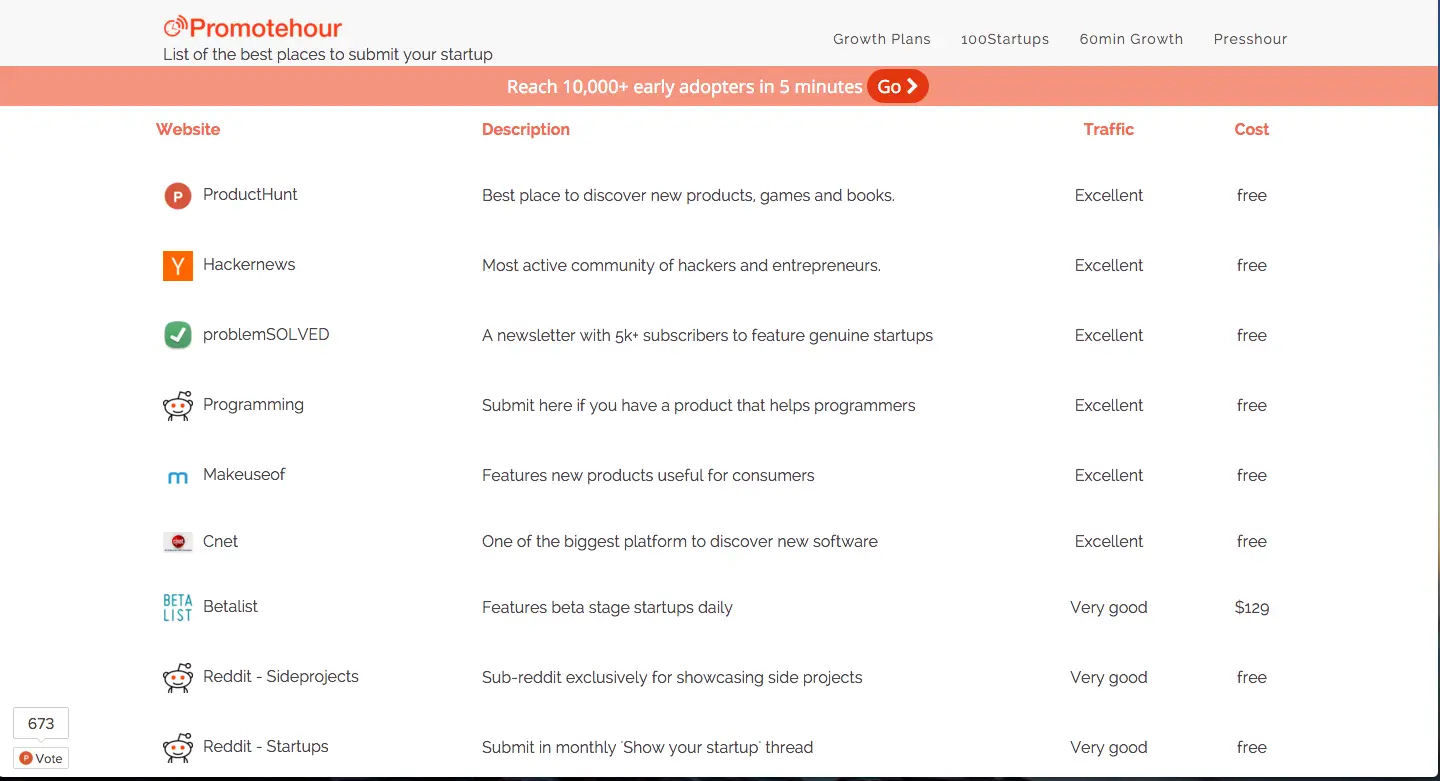Click the Reddit icon beside Sideprojects
The width and height of the screenshot is (1440, 781).
coord(177,678)
